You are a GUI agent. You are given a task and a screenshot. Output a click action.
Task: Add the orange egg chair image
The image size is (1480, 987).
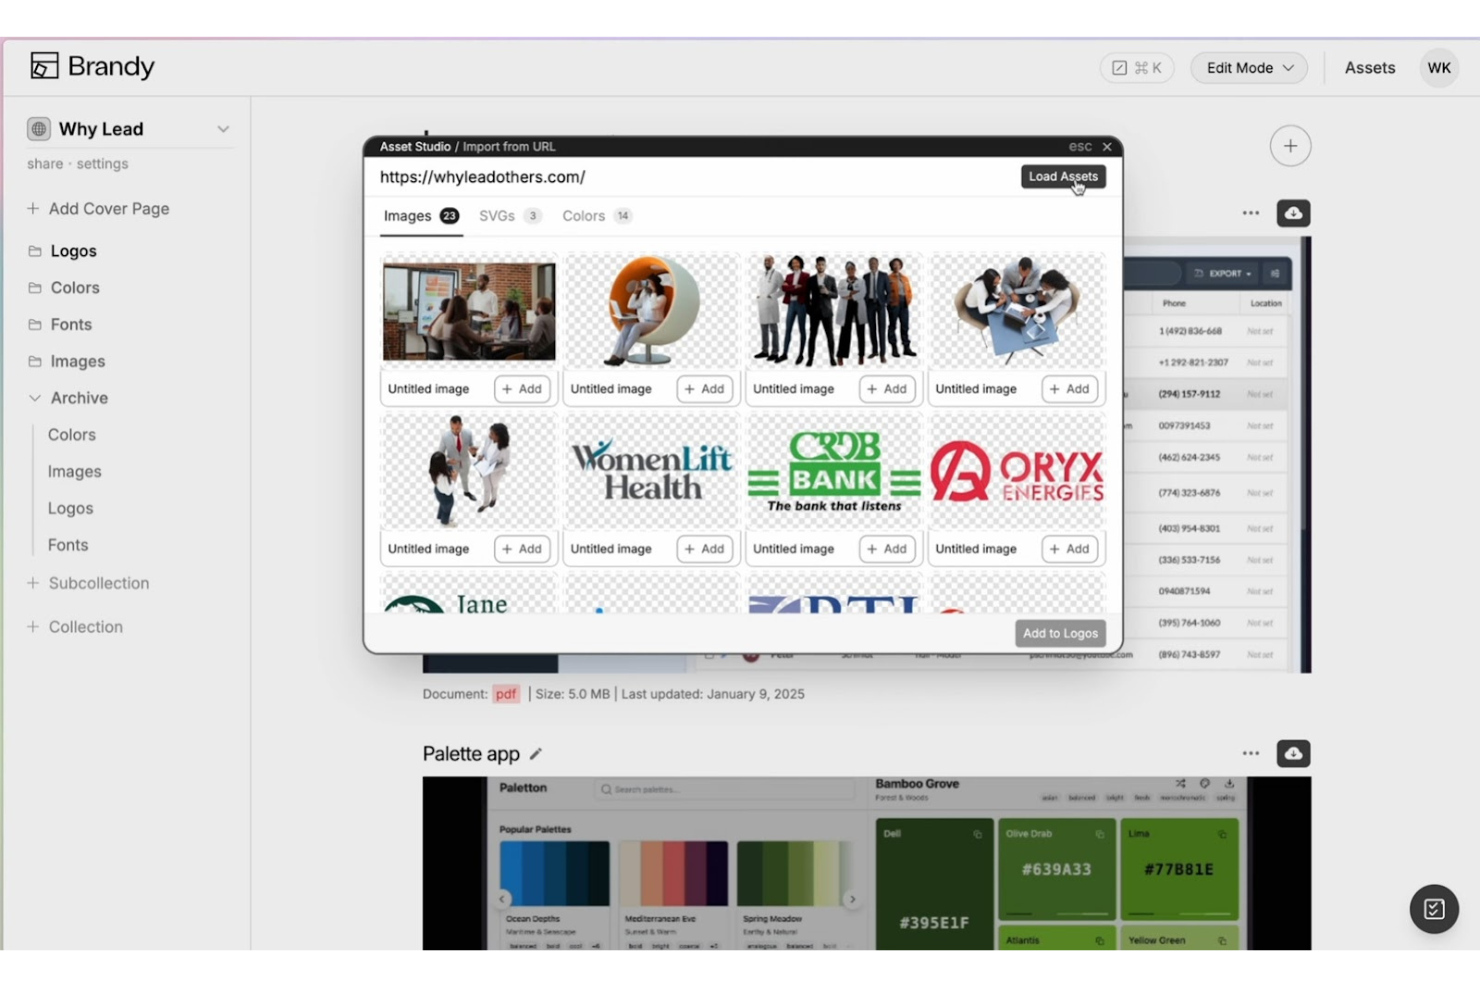pos(705,389)
